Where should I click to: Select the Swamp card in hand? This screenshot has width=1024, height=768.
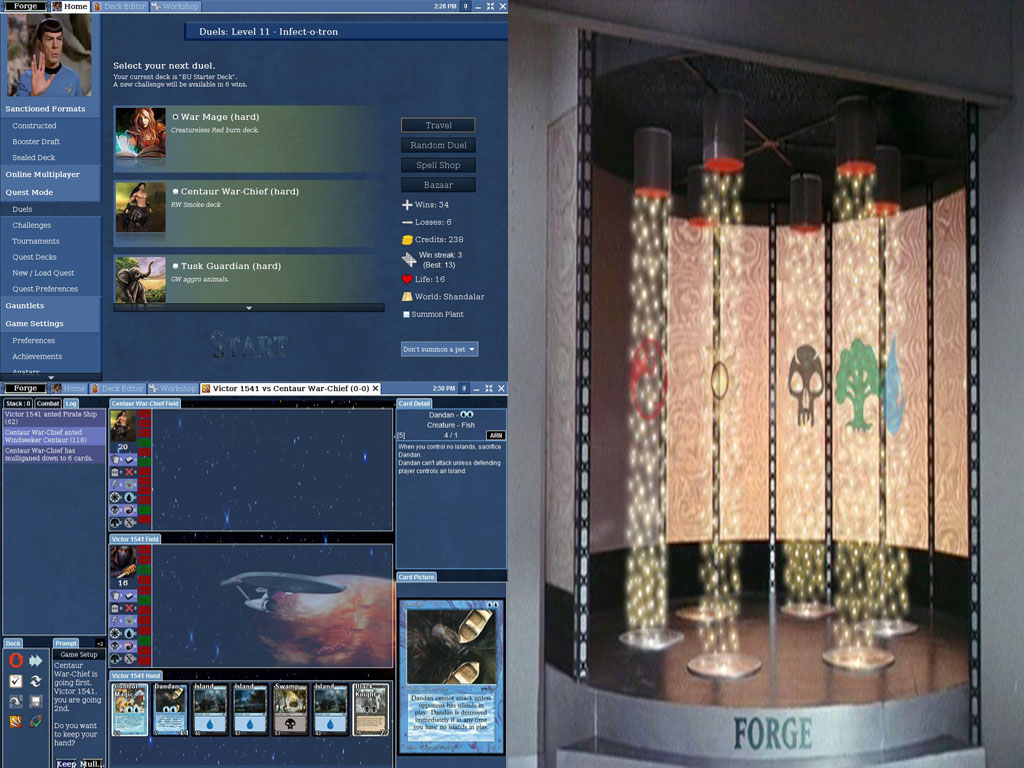[290, 710]
